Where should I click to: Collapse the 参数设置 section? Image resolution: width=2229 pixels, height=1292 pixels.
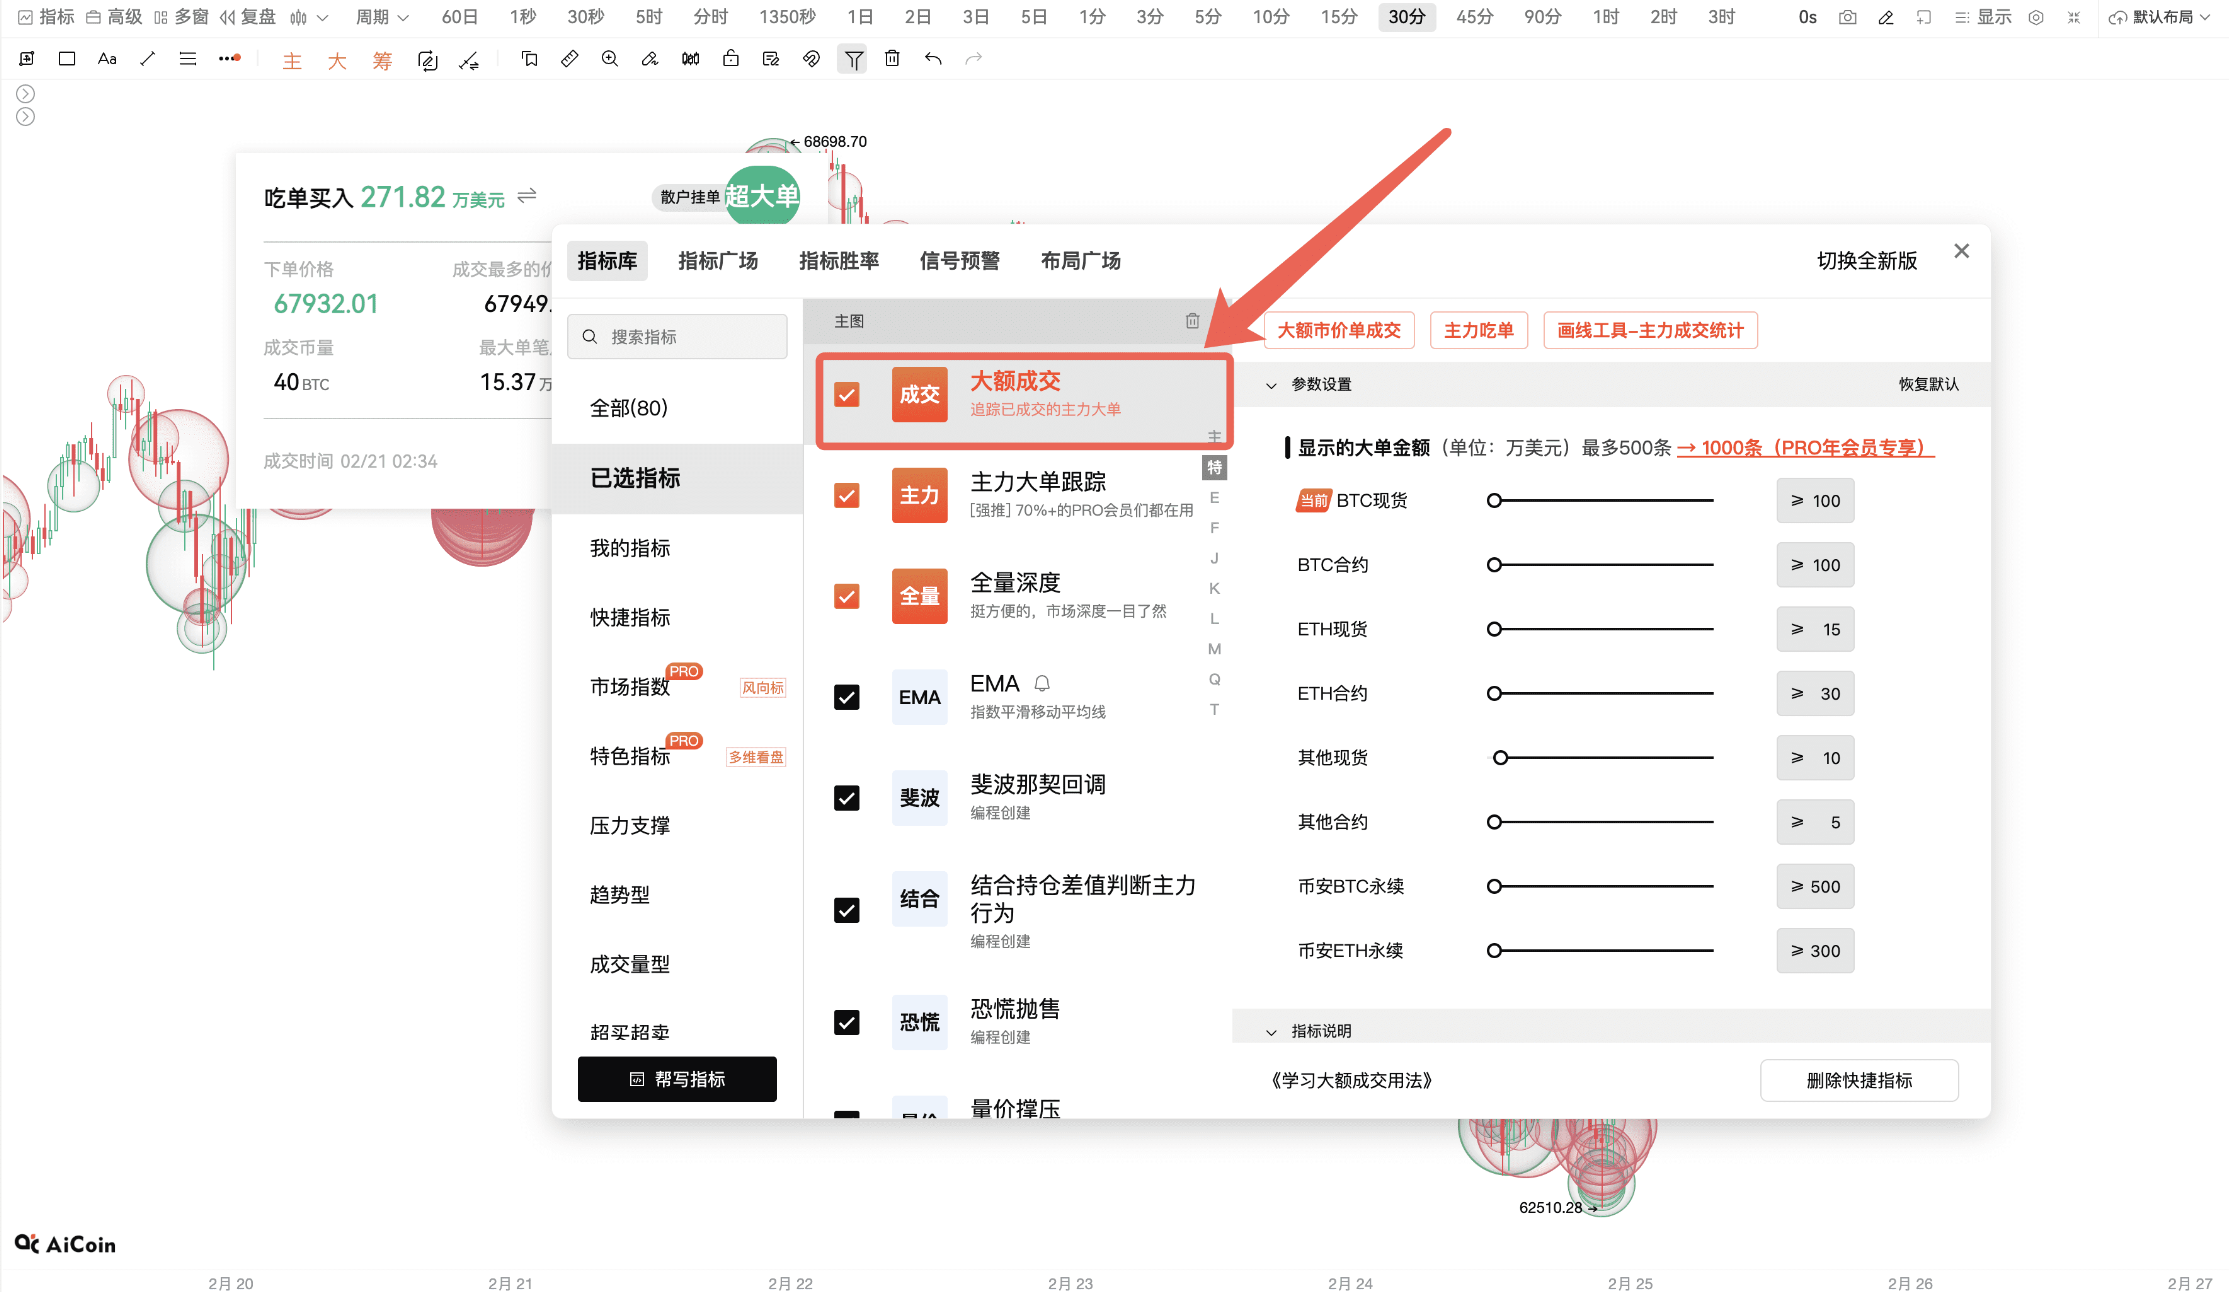tap(1271, 385)
